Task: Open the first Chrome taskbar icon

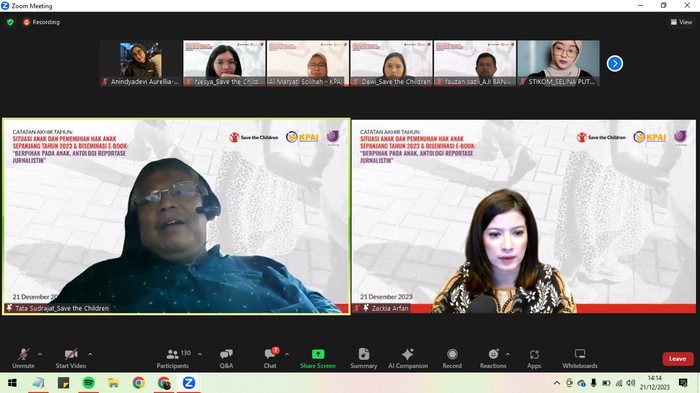Action: point(138,383)
